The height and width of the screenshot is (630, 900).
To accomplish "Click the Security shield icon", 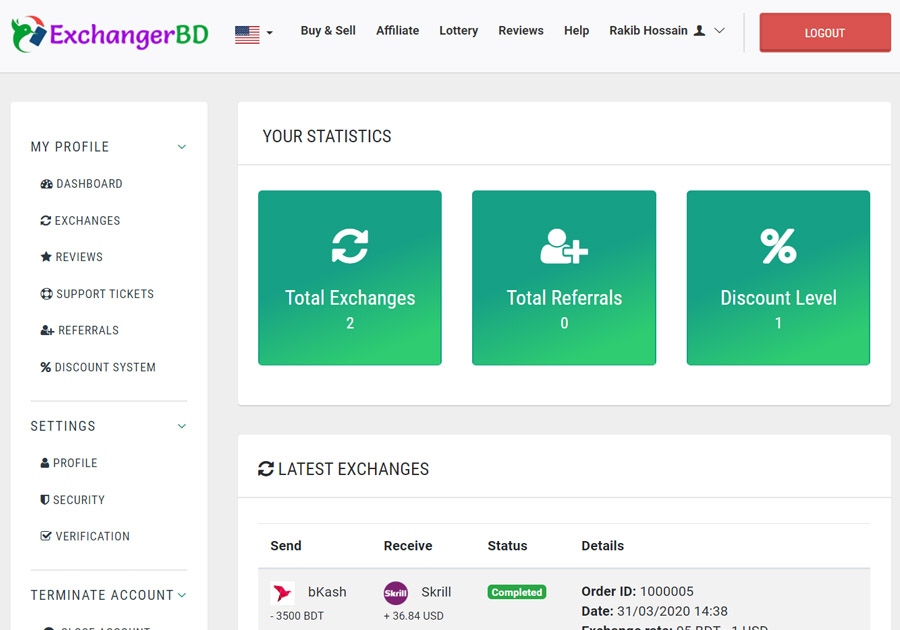I will tap(45, 500).
